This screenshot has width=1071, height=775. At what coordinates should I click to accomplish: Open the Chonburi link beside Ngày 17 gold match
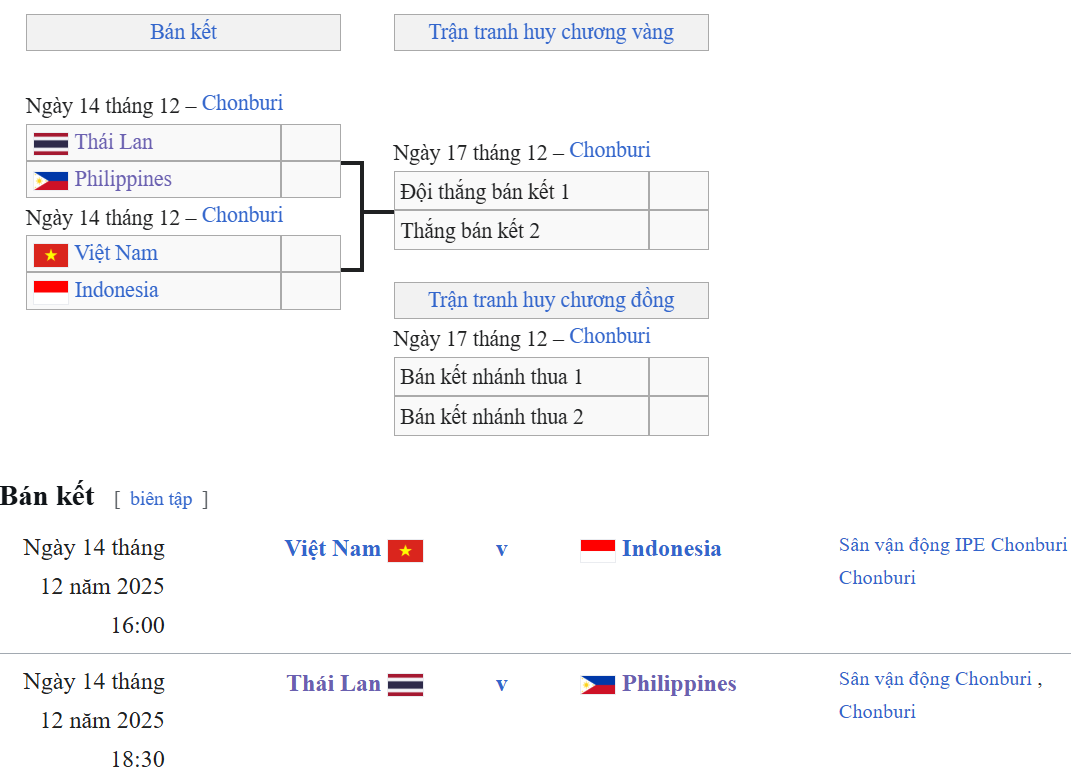coord(610,150)
